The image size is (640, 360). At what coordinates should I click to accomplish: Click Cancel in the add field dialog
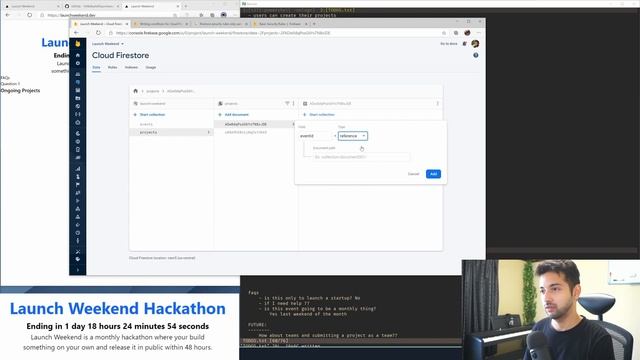pyautogui.click(x=413, y=174)
